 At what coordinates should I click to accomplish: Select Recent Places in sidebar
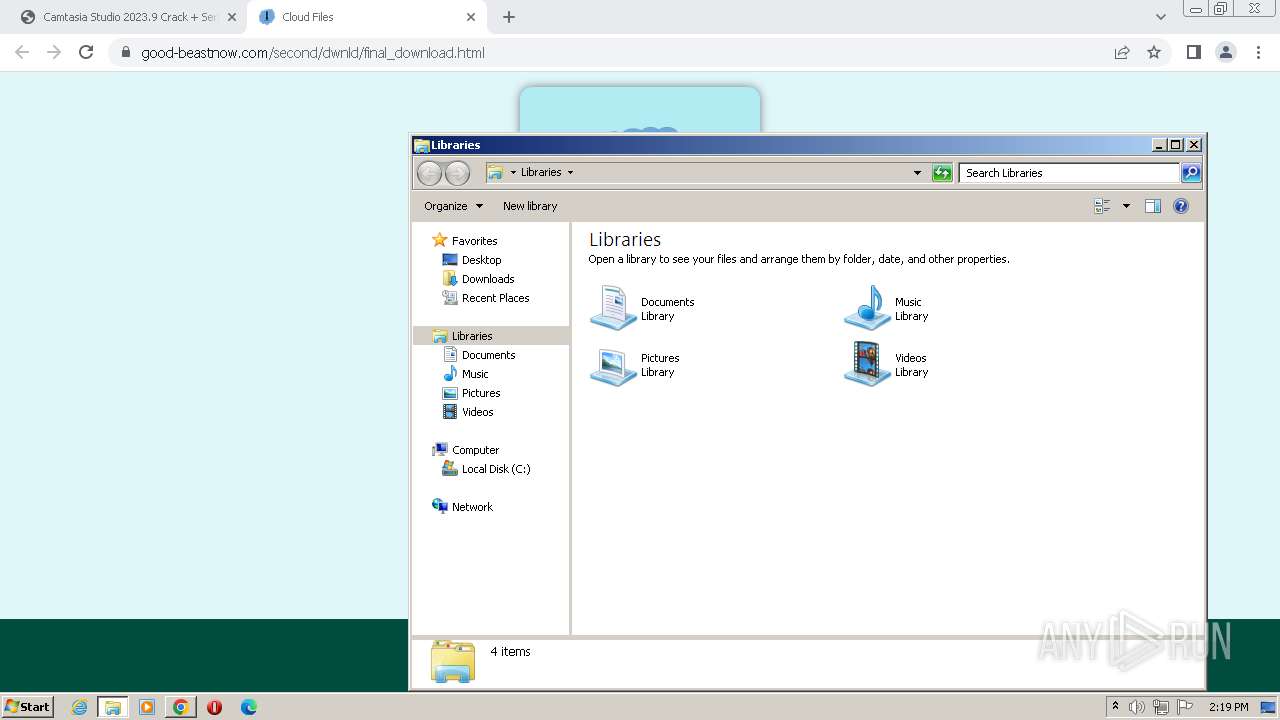pyautogui.click(x=495, y=298)
